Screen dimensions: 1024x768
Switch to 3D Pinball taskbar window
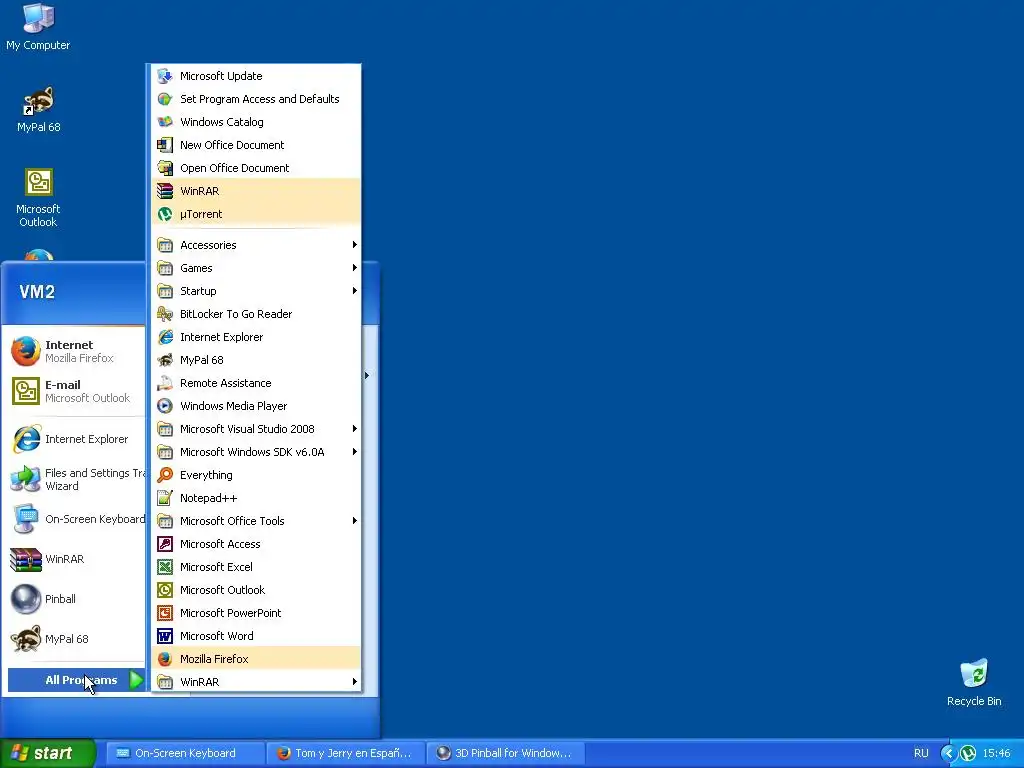506,753
